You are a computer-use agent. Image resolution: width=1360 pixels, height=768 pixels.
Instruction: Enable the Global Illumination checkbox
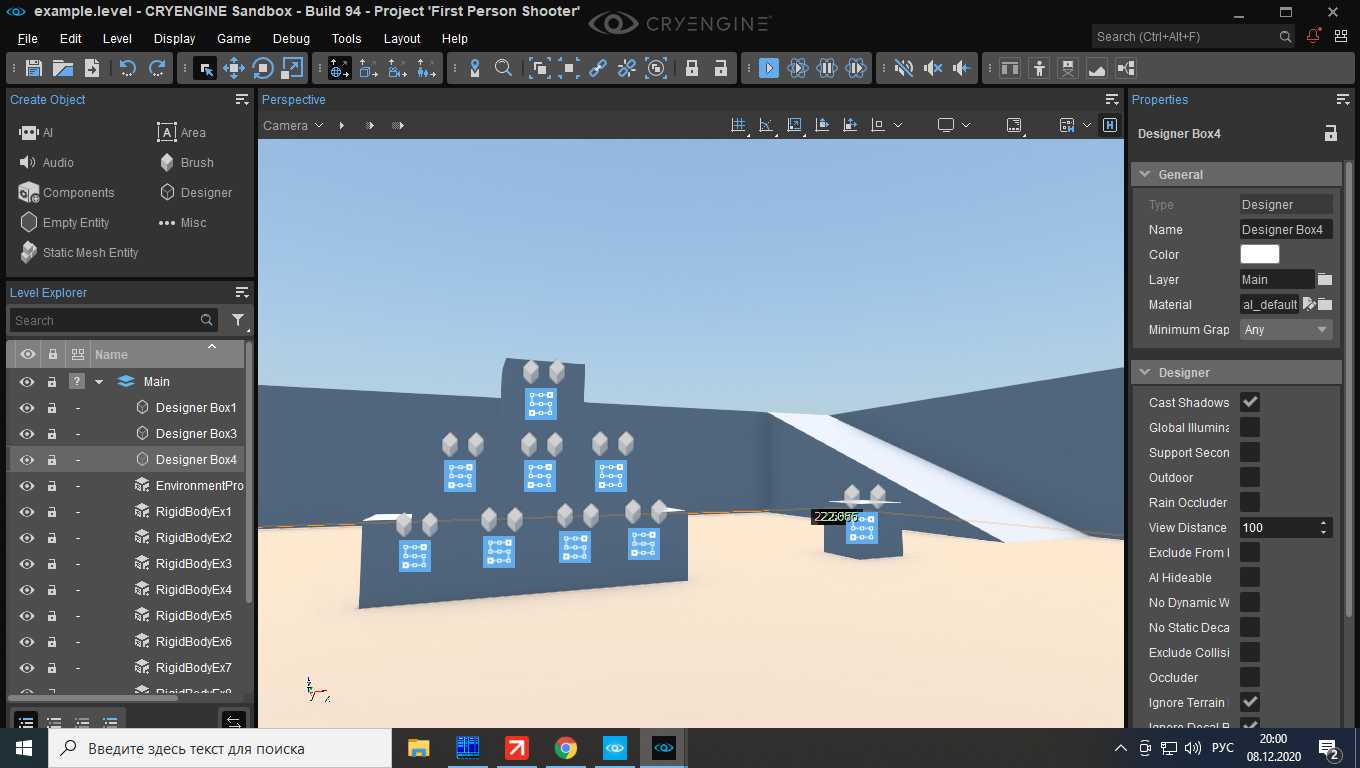pos(1250,427)
